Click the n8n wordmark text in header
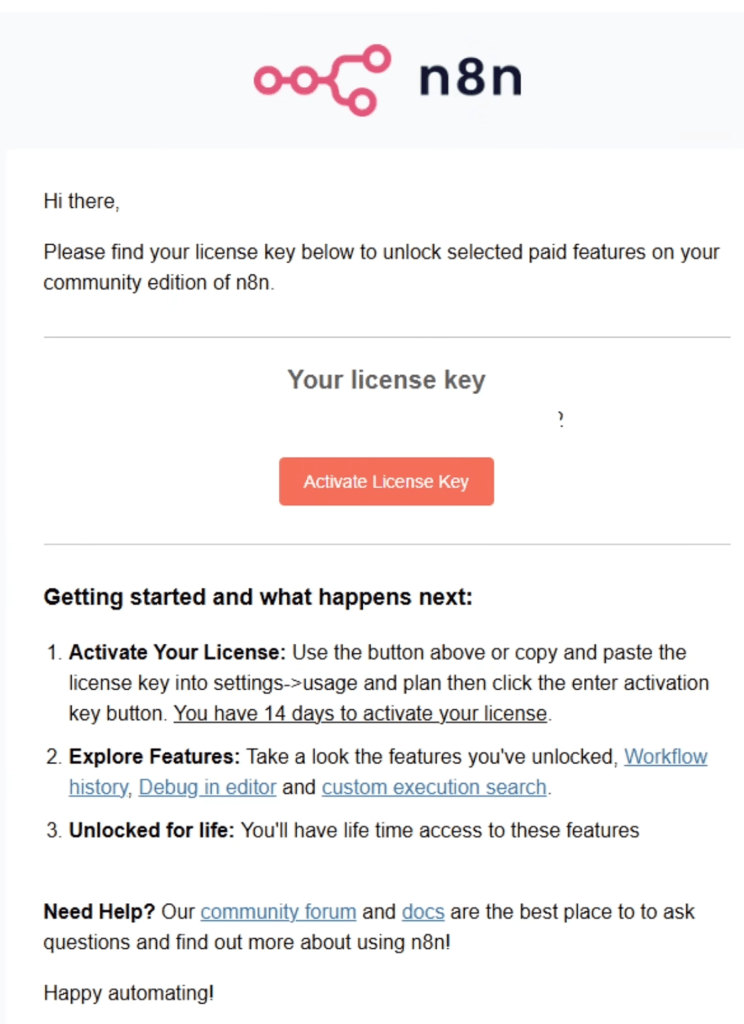The height and width of the screenshot is (1024, 744). [x=470, y=79]
